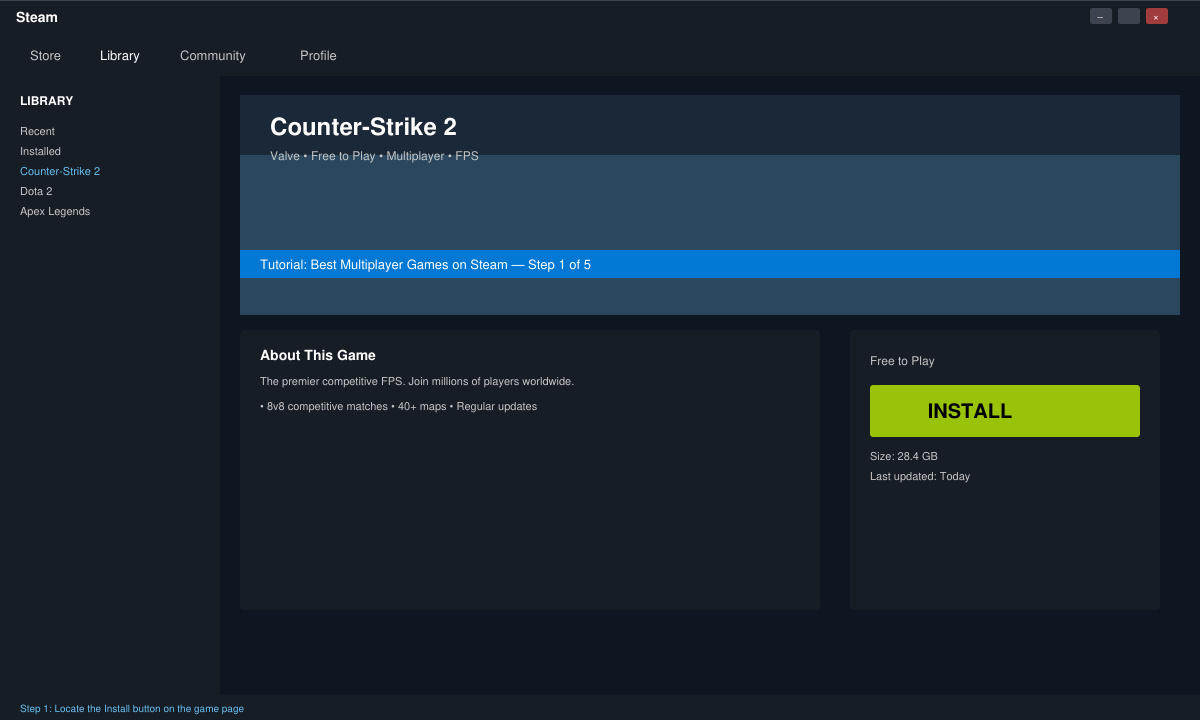Screen dimensions: 1200x720
Task: Click the 'Size: 28.4 GB' text
Action: (904, 456)
